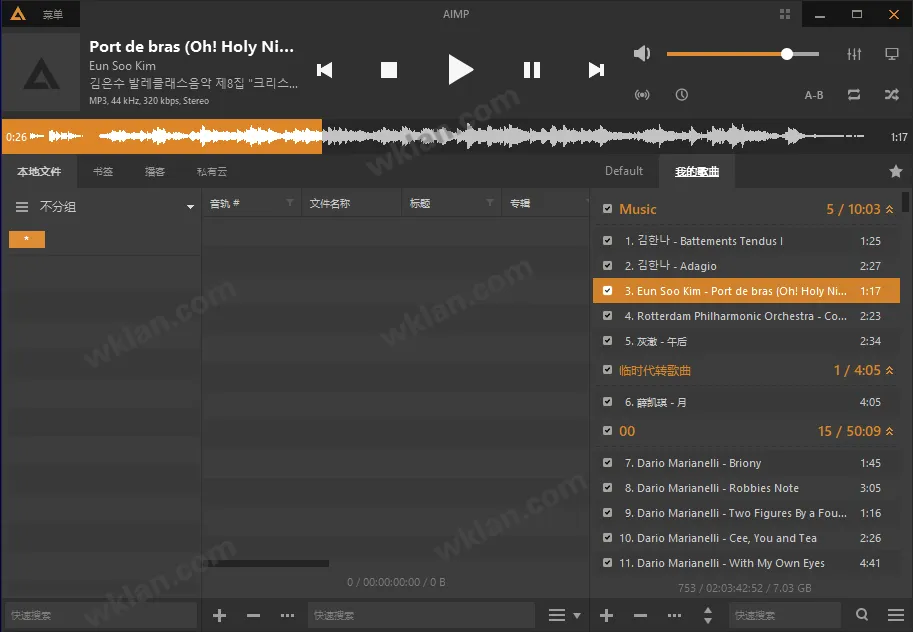Switch to the 私有云 tab
The image size is (913, 632).
pos(212,171)
